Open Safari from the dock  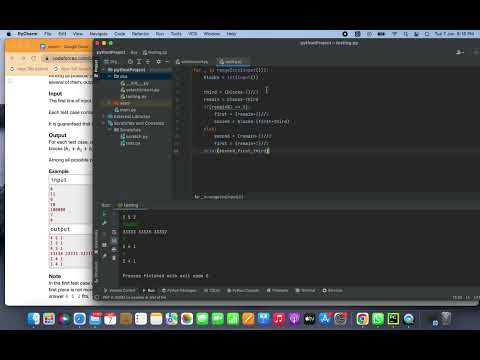click(x=80, y=319)
